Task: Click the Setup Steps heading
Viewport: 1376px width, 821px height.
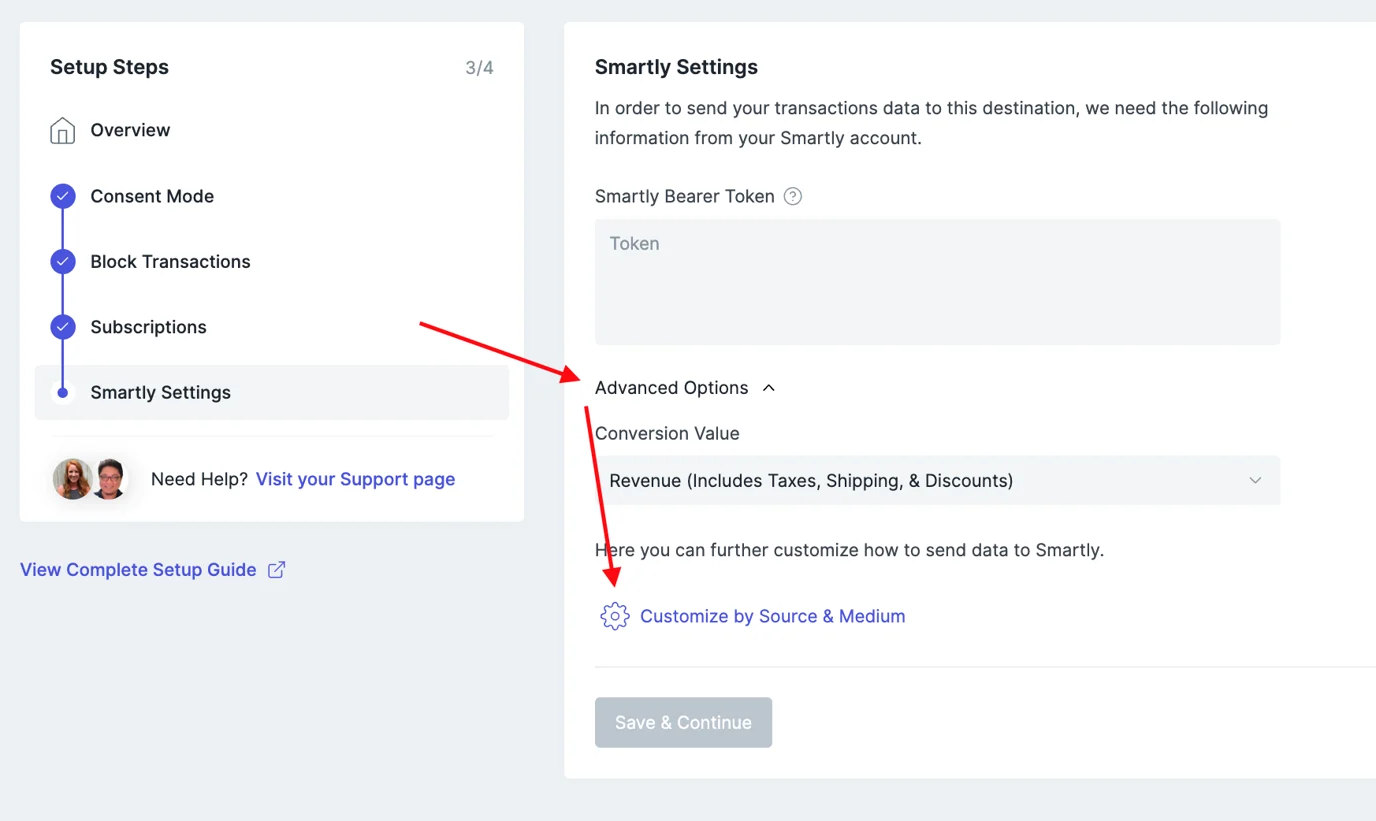Action: click(x=109, y=67)
